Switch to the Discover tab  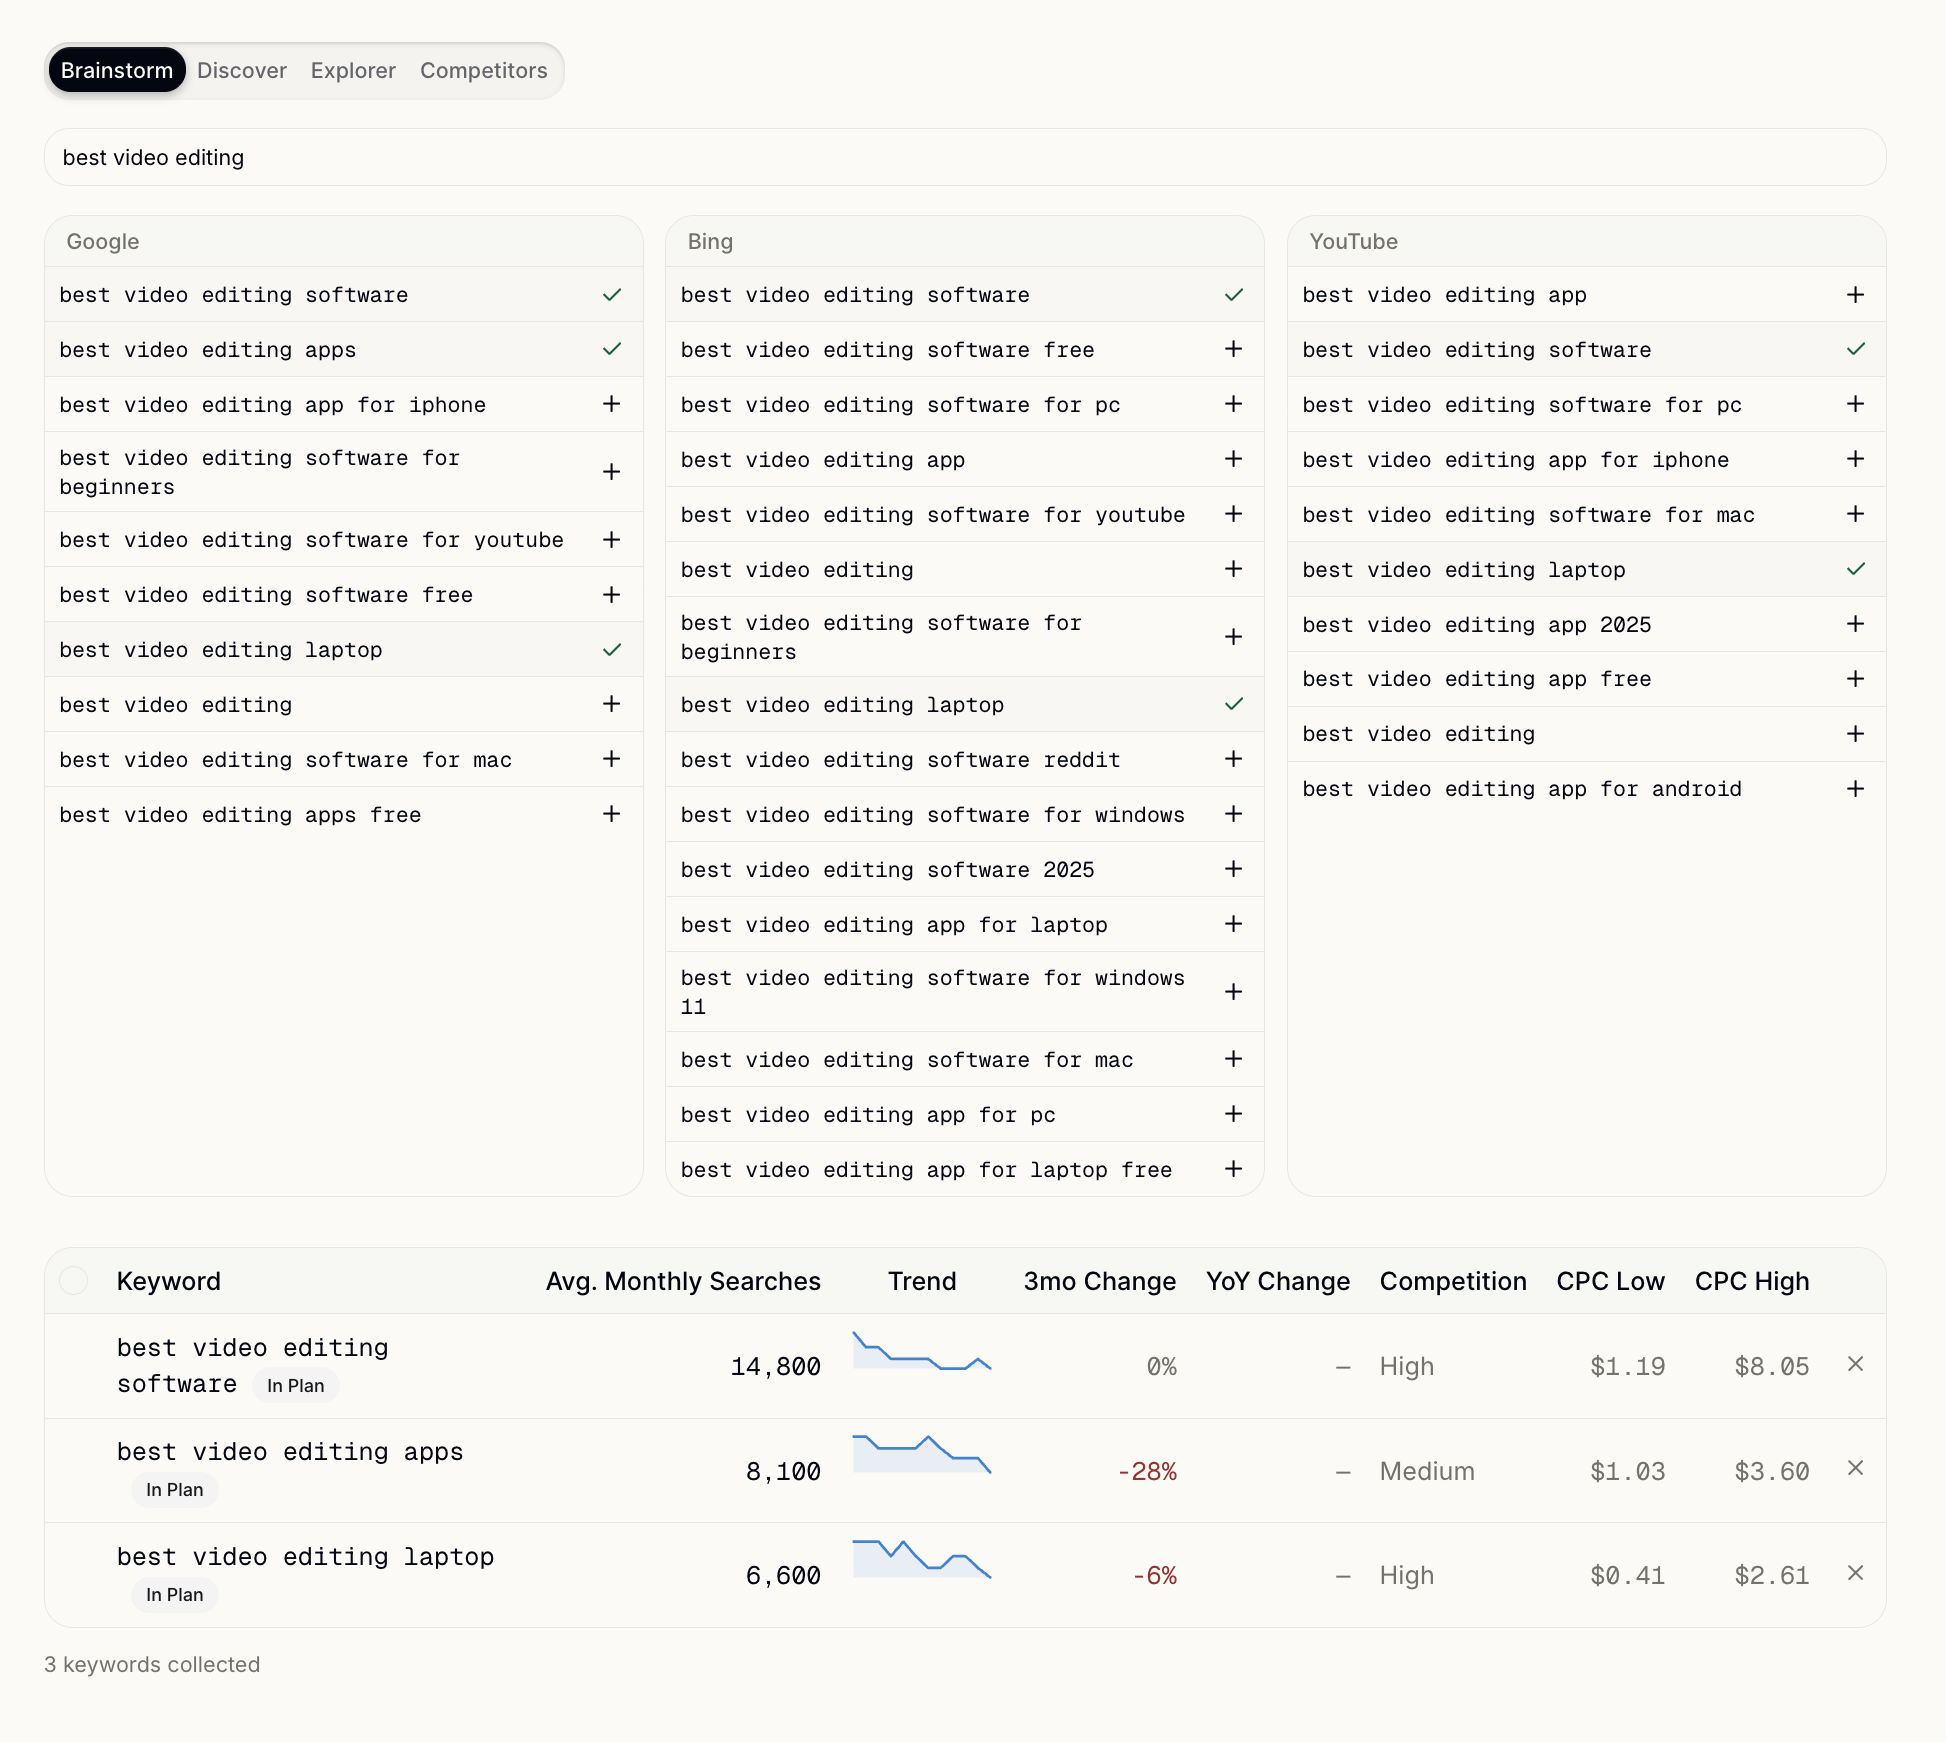(240, 70)
